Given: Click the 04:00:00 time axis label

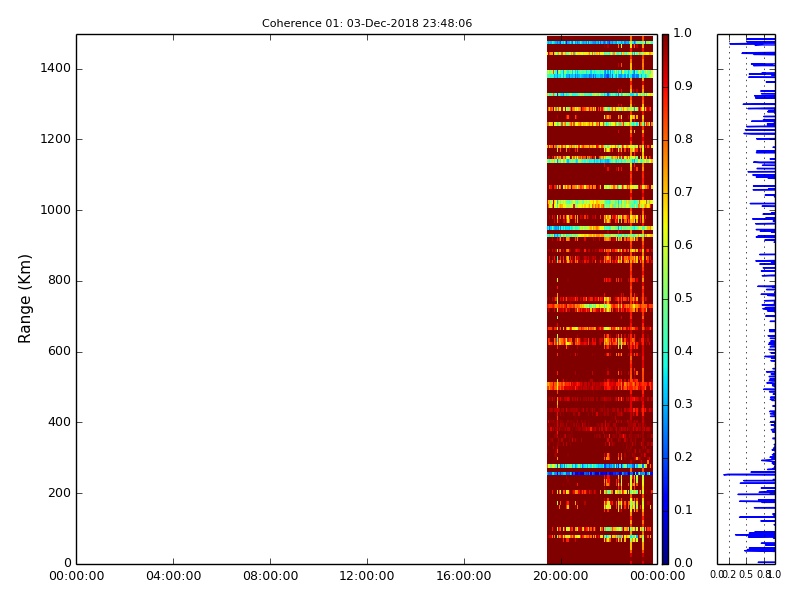Looking at the screenshot, I should 173,576.
